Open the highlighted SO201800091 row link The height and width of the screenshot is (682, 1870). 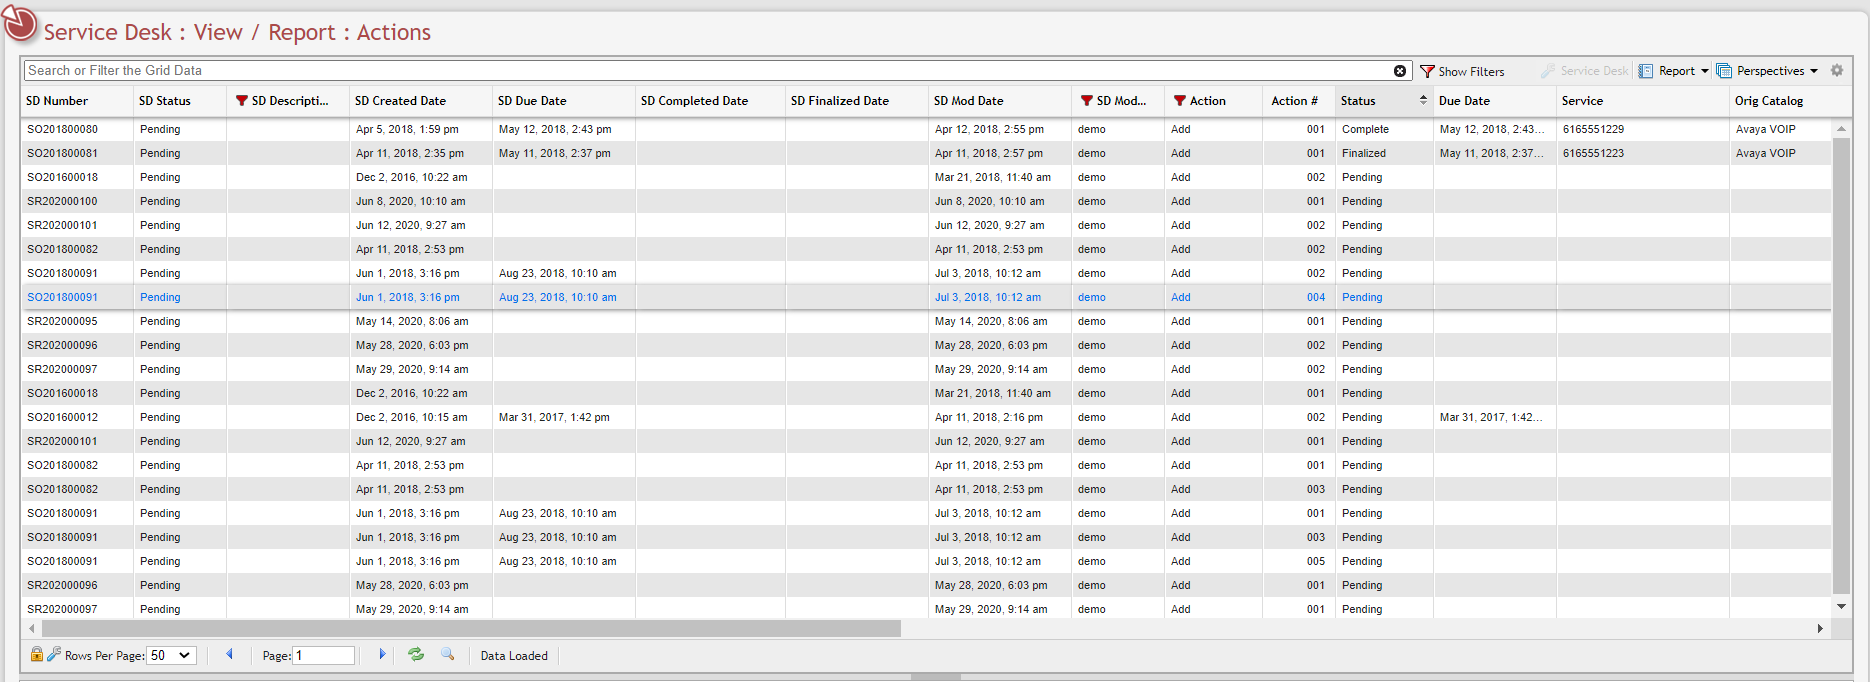click(x=62, y=297)
